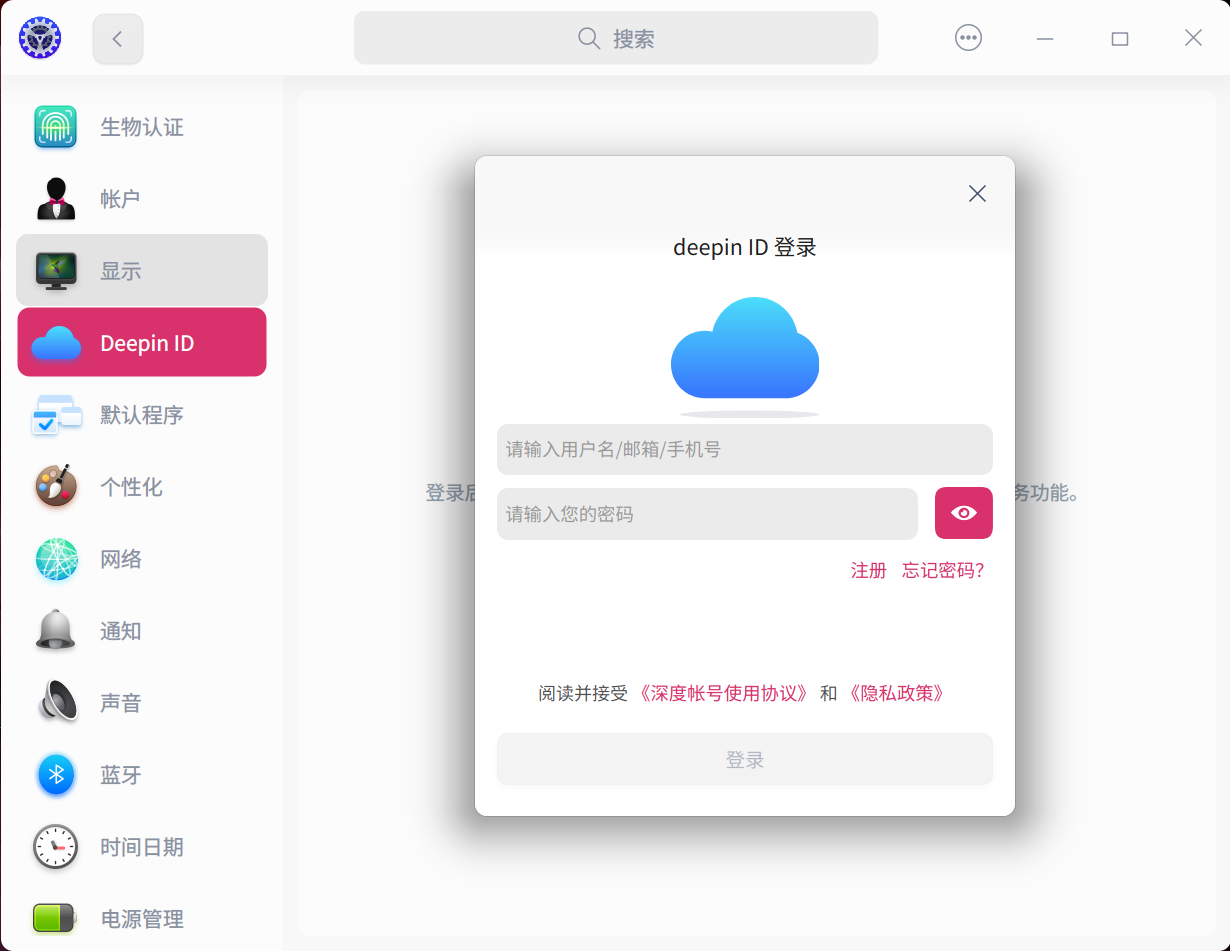Close the deepin ID 登录 dialog
The width and height of the screenshot is (1230, 951).
tap(978, 193)
